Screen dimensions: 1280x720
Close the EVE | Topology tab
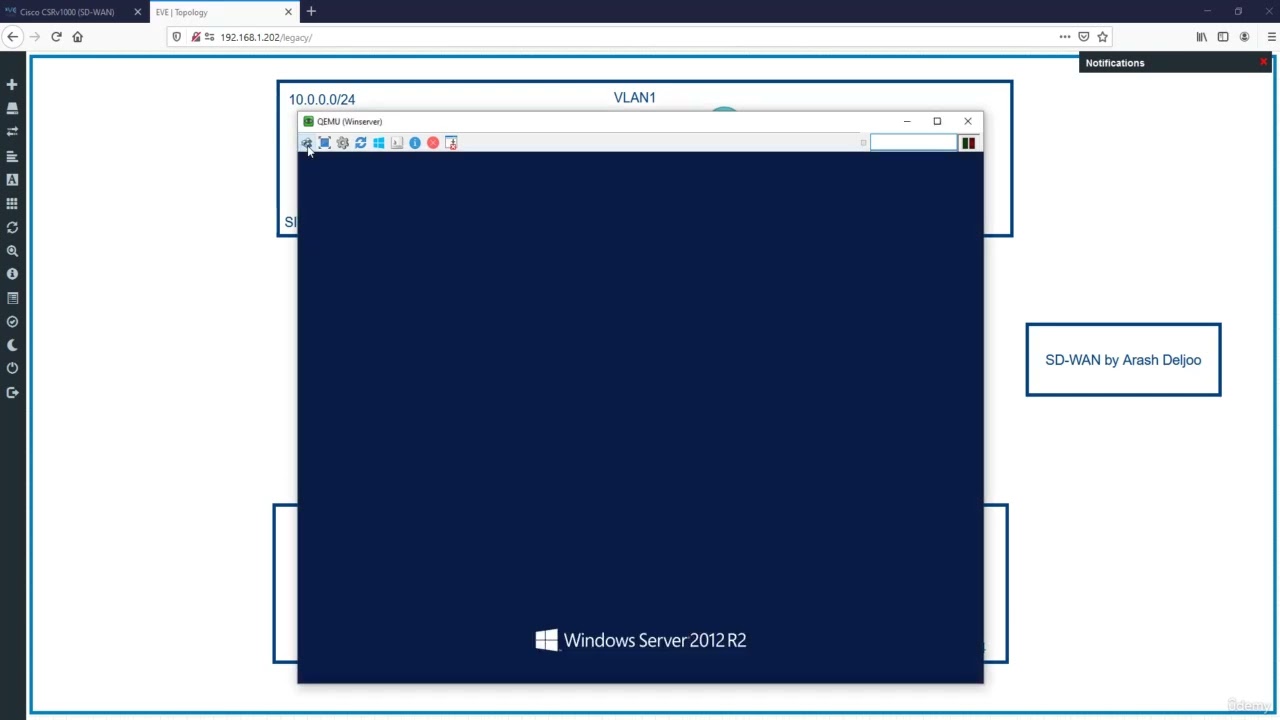point(289,12)
